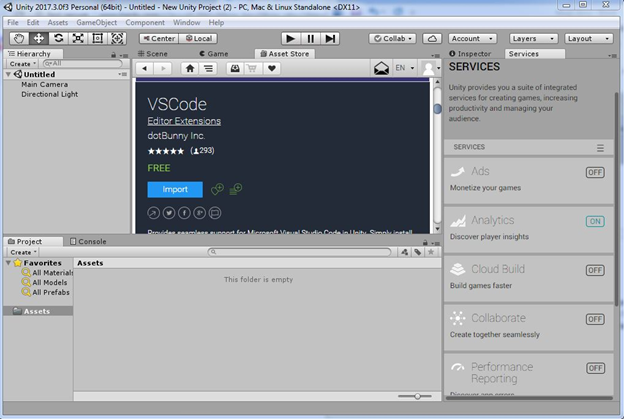Share VSCode asset on Google Plus
Viewport: 624px width, 419px height.
199,213
